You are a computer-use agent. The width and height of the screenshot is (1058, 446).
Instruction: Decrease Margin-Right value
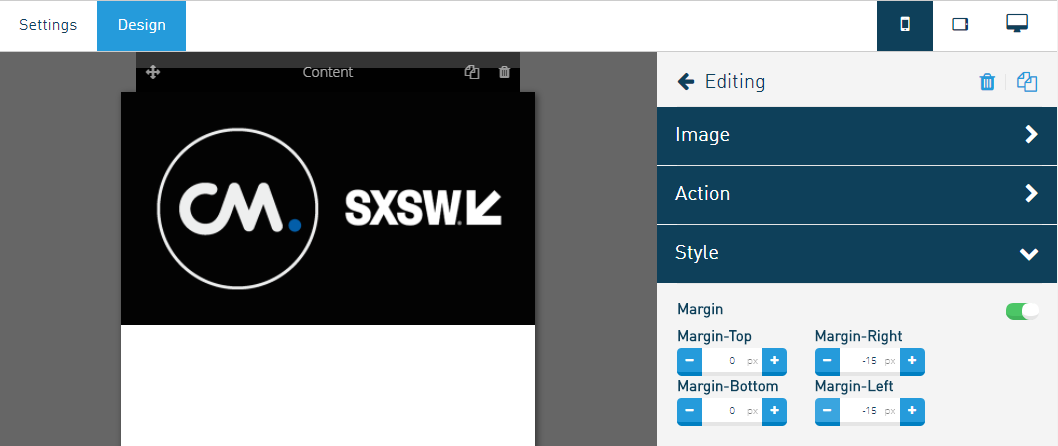point(827,361)
